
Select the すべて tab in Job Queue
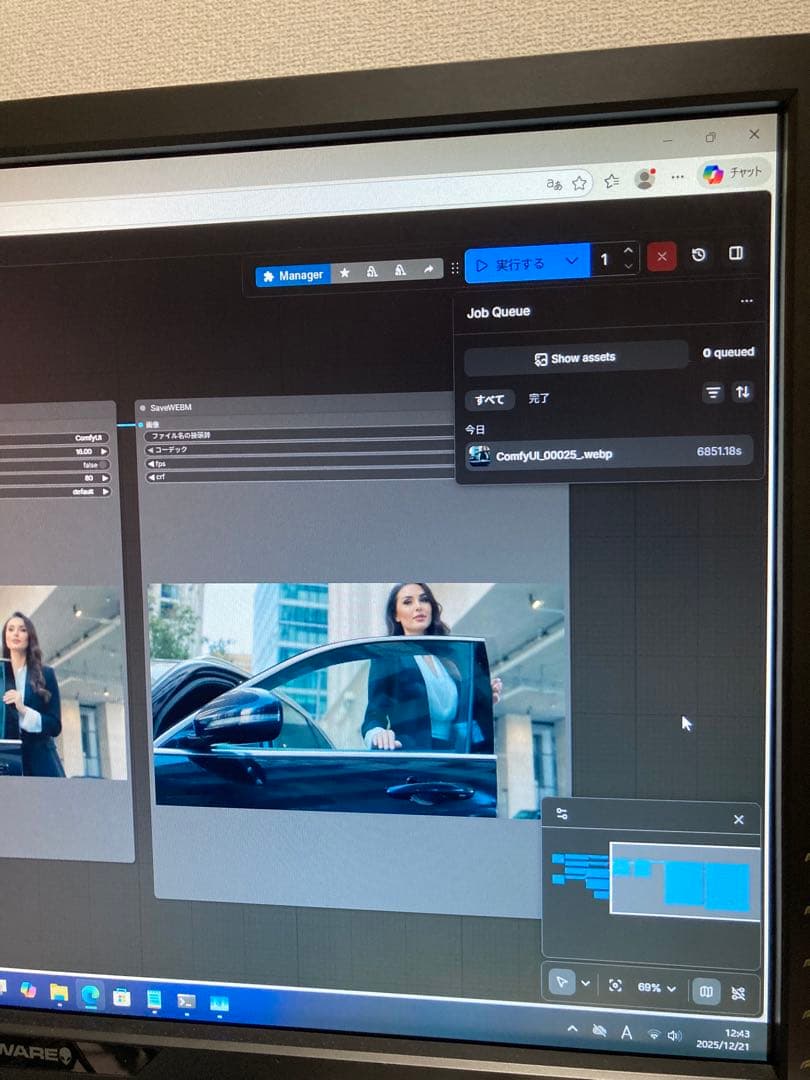[490, 399]
